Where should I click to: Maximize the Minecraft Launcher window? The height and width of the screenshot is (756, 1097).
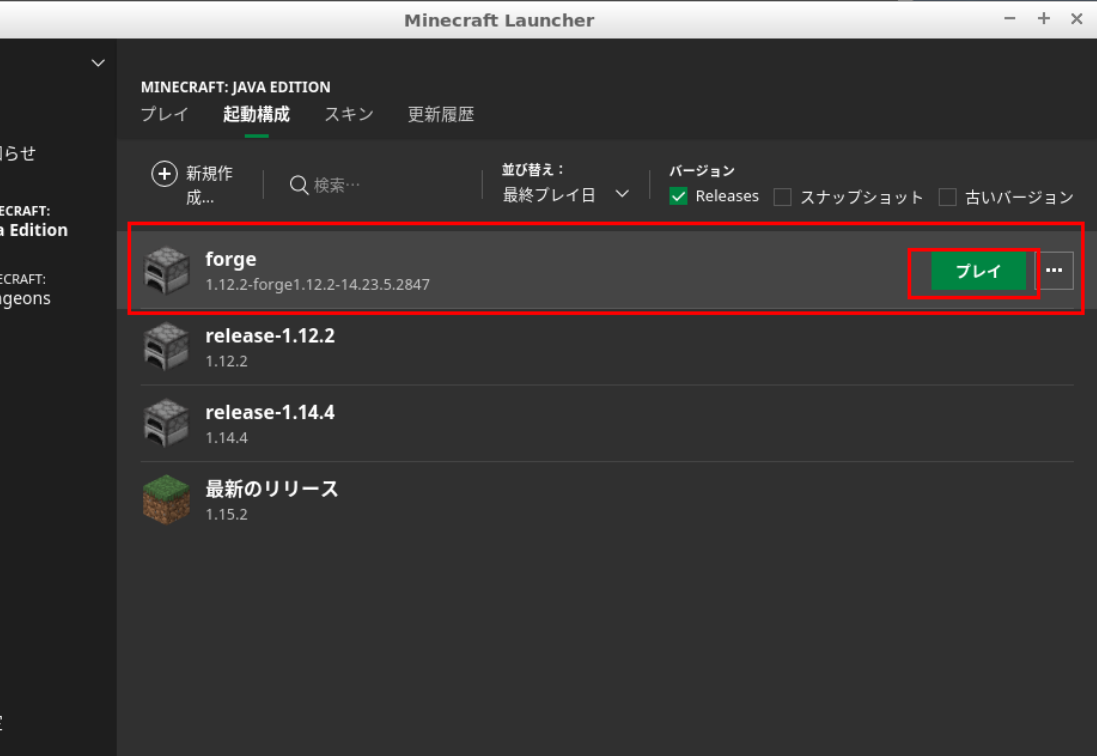1043,19
